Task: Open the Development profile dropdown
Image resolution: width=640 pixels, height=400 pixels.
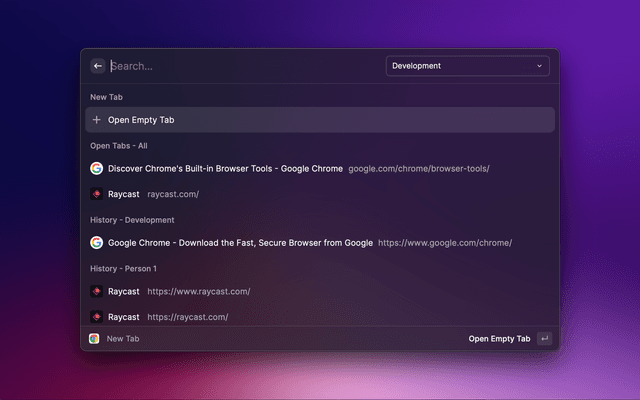Action: [466, 66]
